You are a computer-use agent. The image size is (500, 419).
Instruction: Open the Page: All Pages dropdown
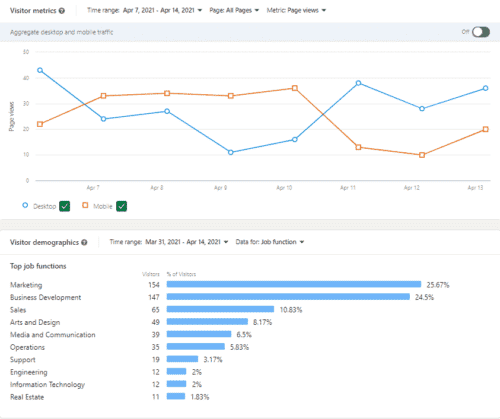pos(234,10)
